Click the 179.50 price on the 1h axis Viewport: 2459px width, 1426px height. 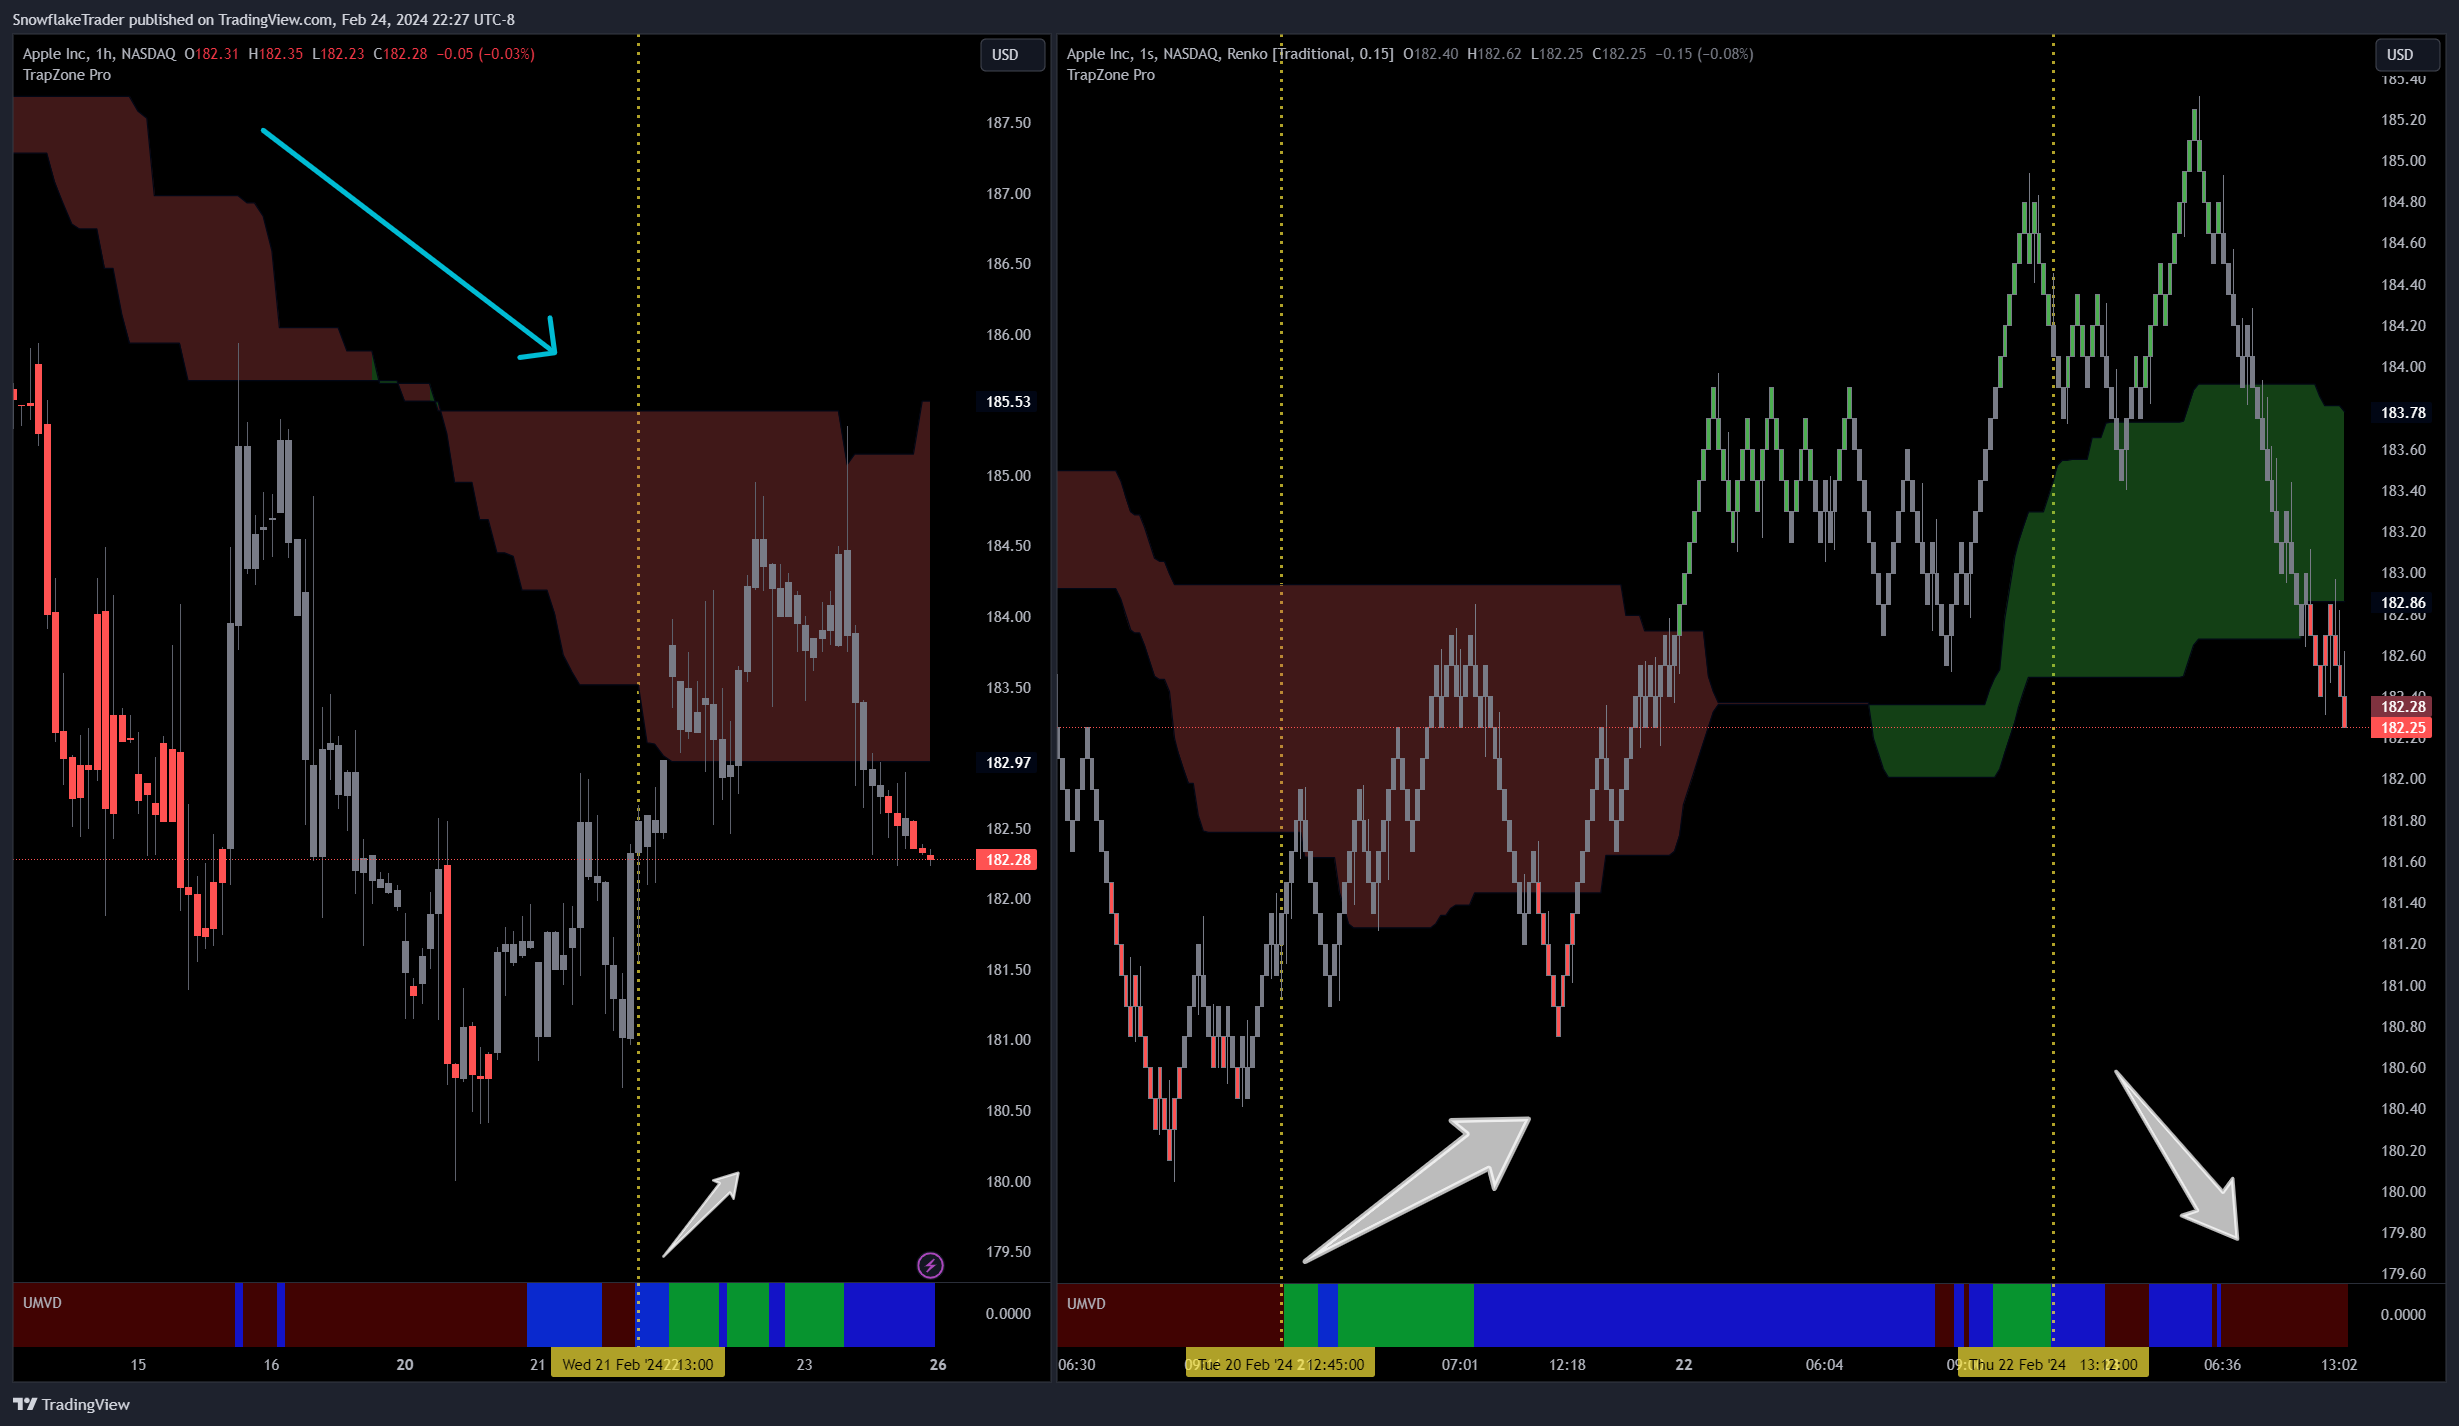[x=1008, y=1251]
